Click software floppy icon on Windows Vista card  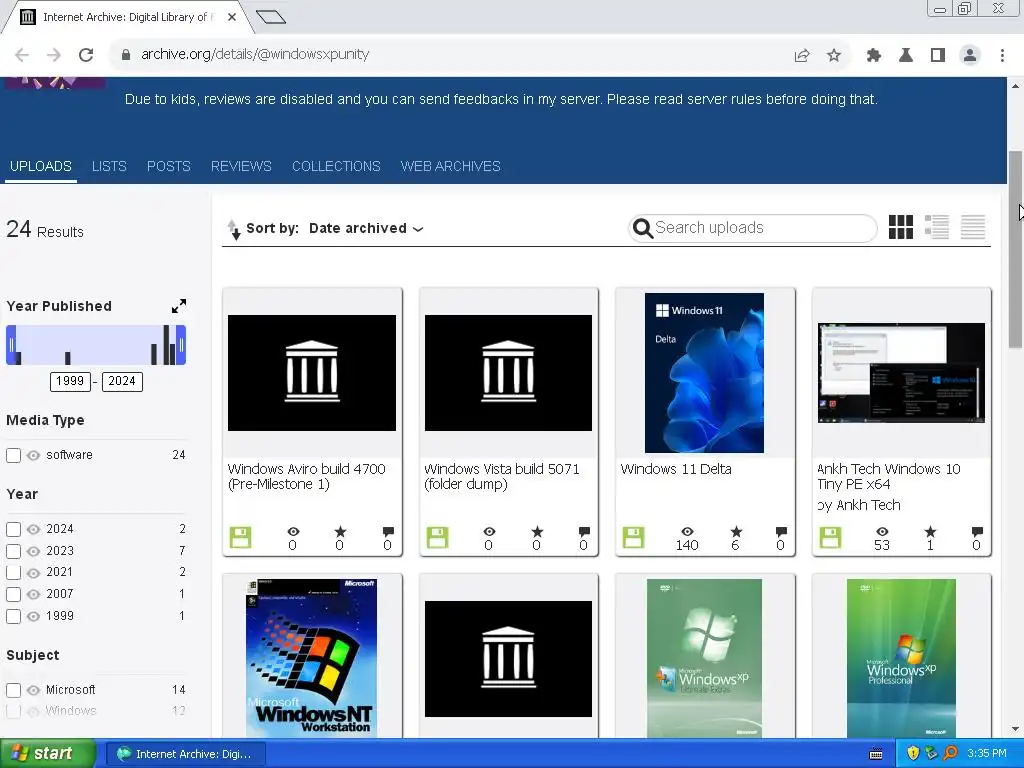pyautogui.click(x=438, y=537)
